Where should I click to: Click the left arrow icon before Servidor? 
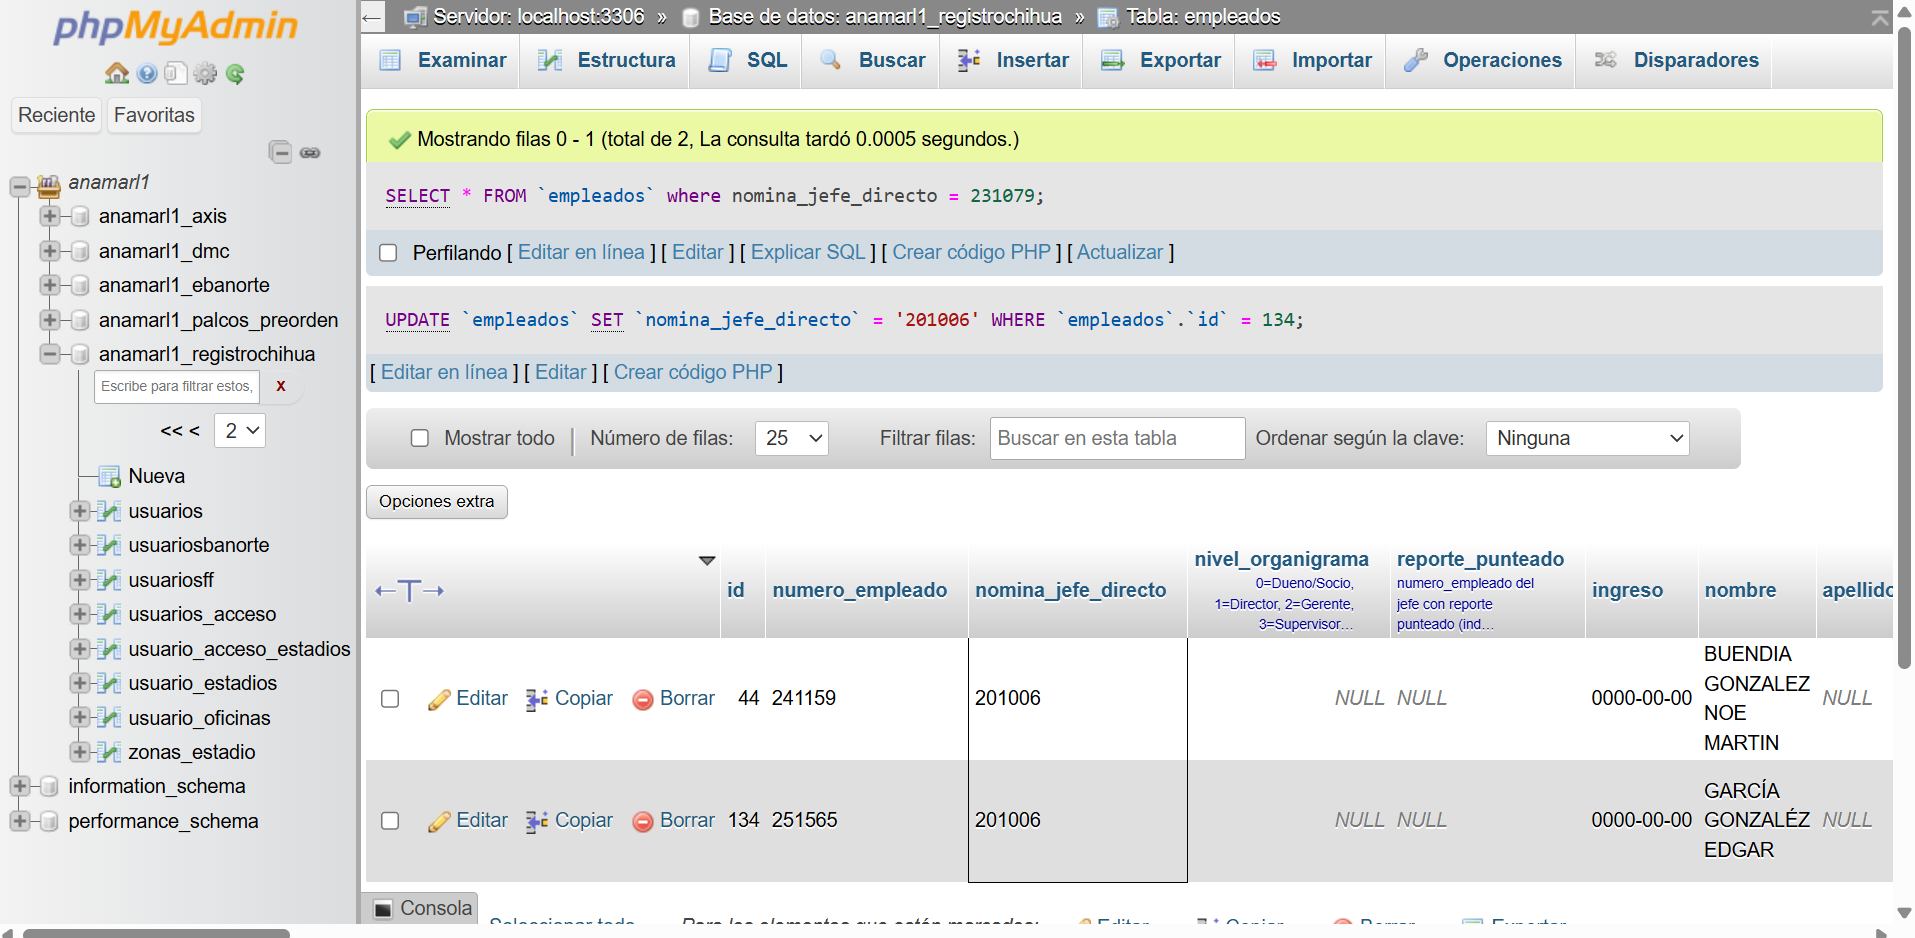(372, 17)
